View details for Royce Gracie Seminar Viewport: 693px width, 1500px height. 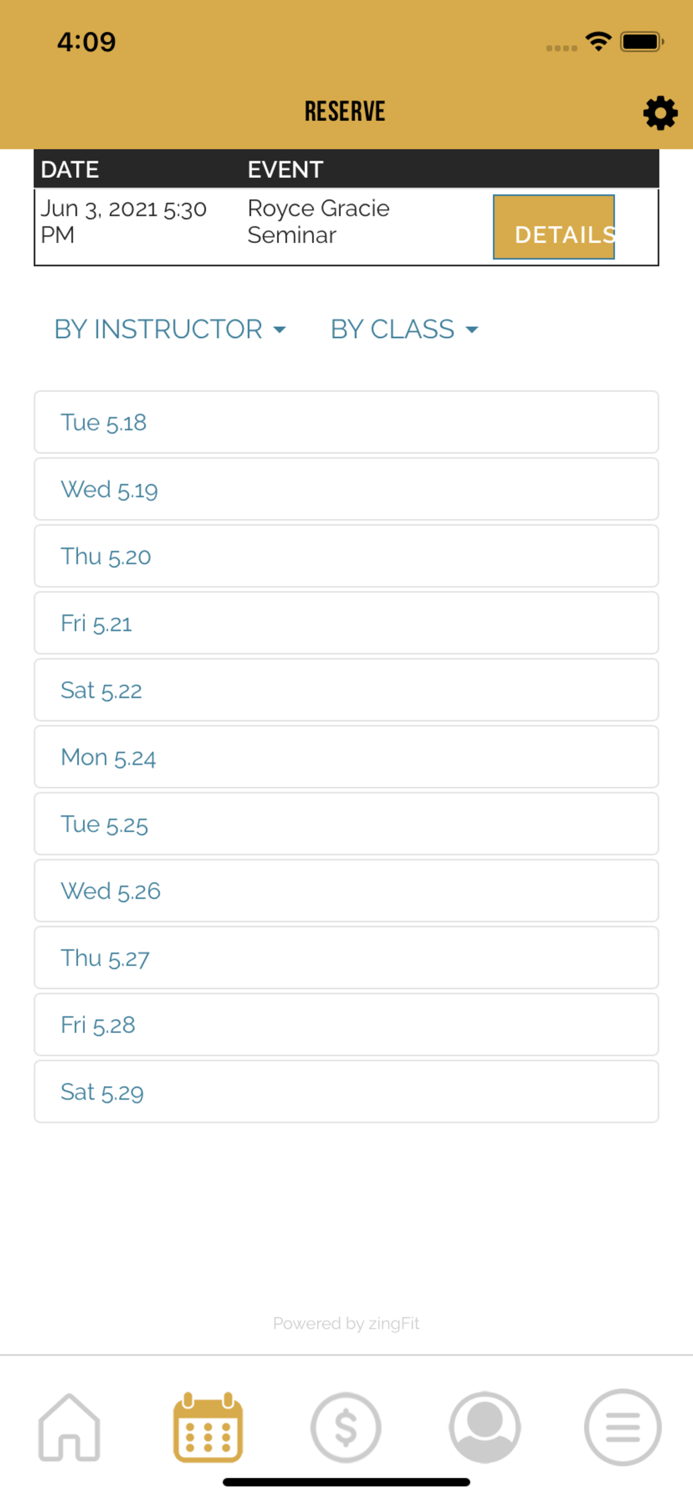tap(554, 228)
